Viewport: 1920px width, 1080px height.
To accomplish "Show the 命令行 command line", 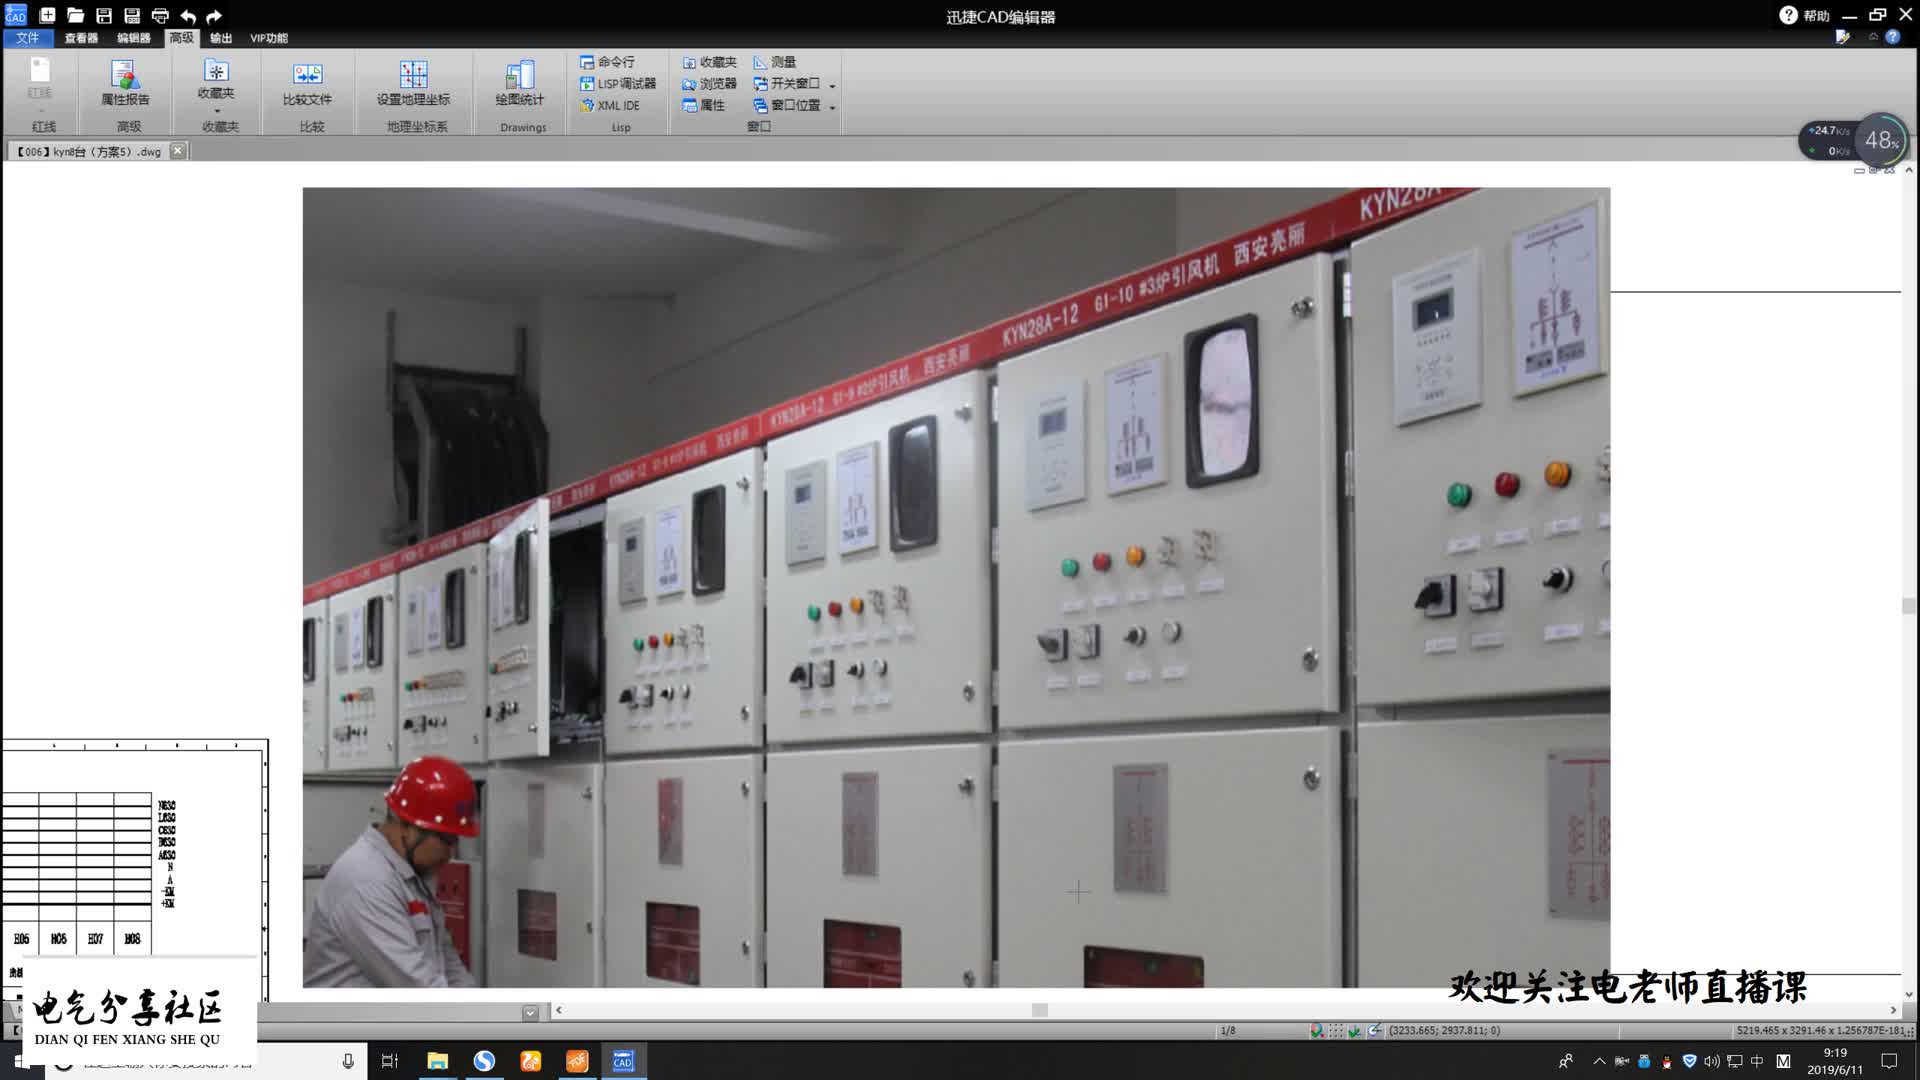I will click(607, 62).
